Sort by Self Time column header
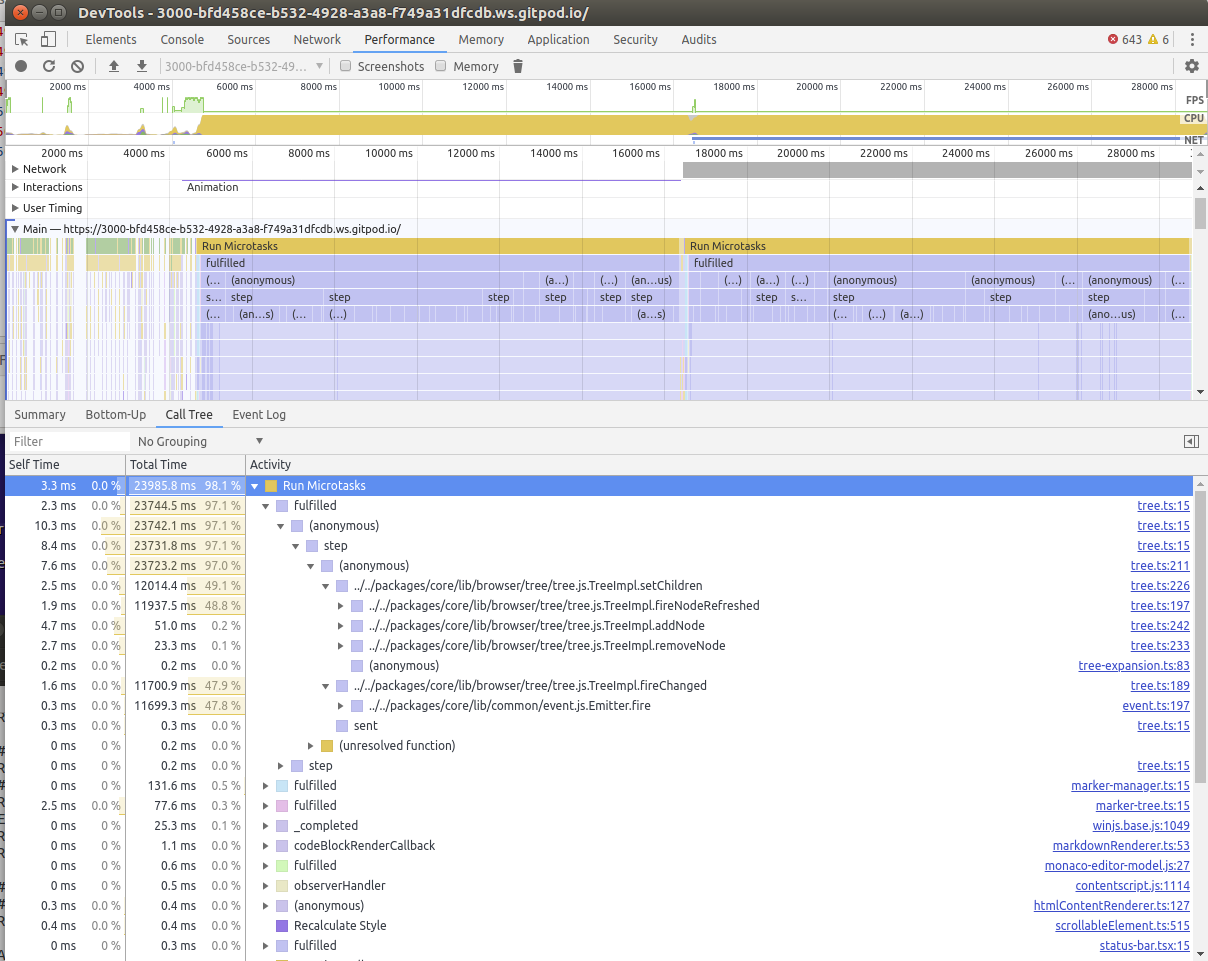This screenshot has width=1208, height=961. coord(64,465)
